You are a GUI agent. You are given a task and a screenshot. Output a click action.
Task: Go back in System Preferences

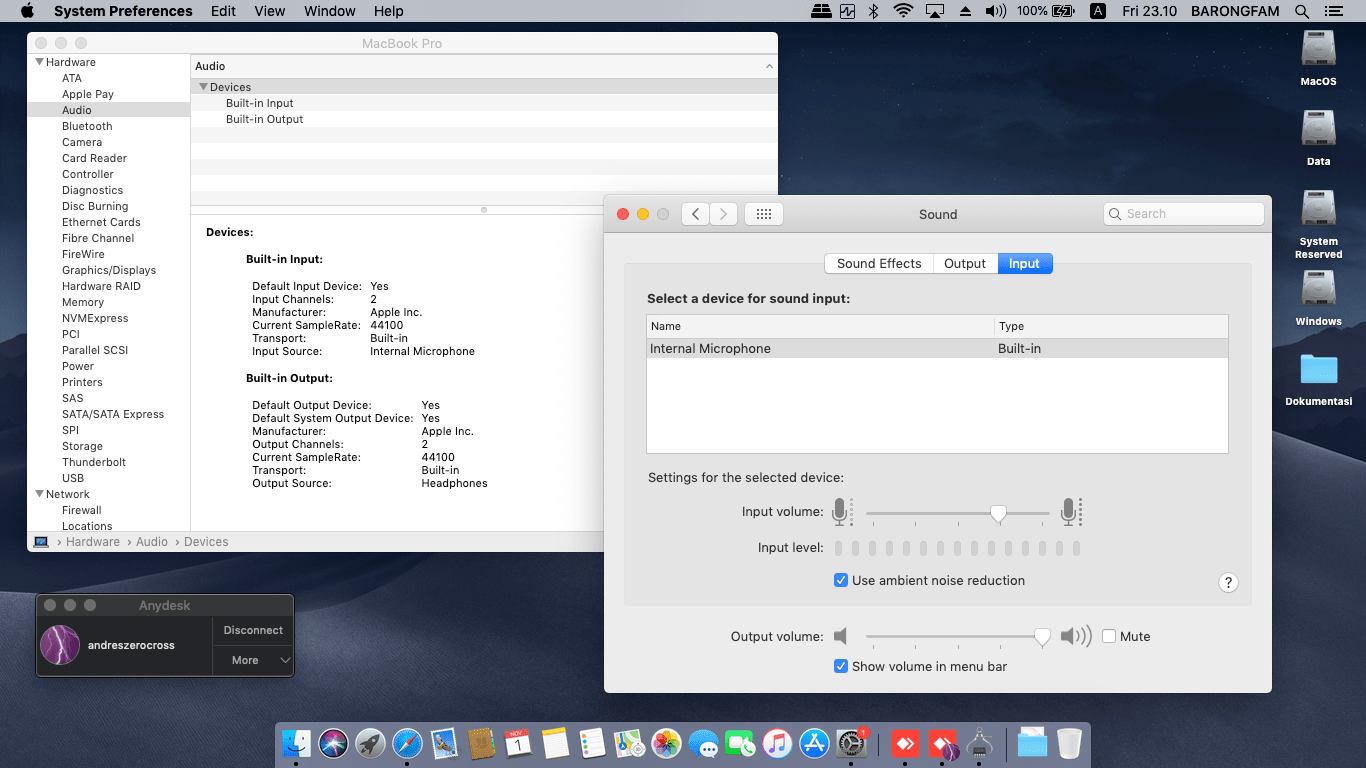tap(695, 214)
